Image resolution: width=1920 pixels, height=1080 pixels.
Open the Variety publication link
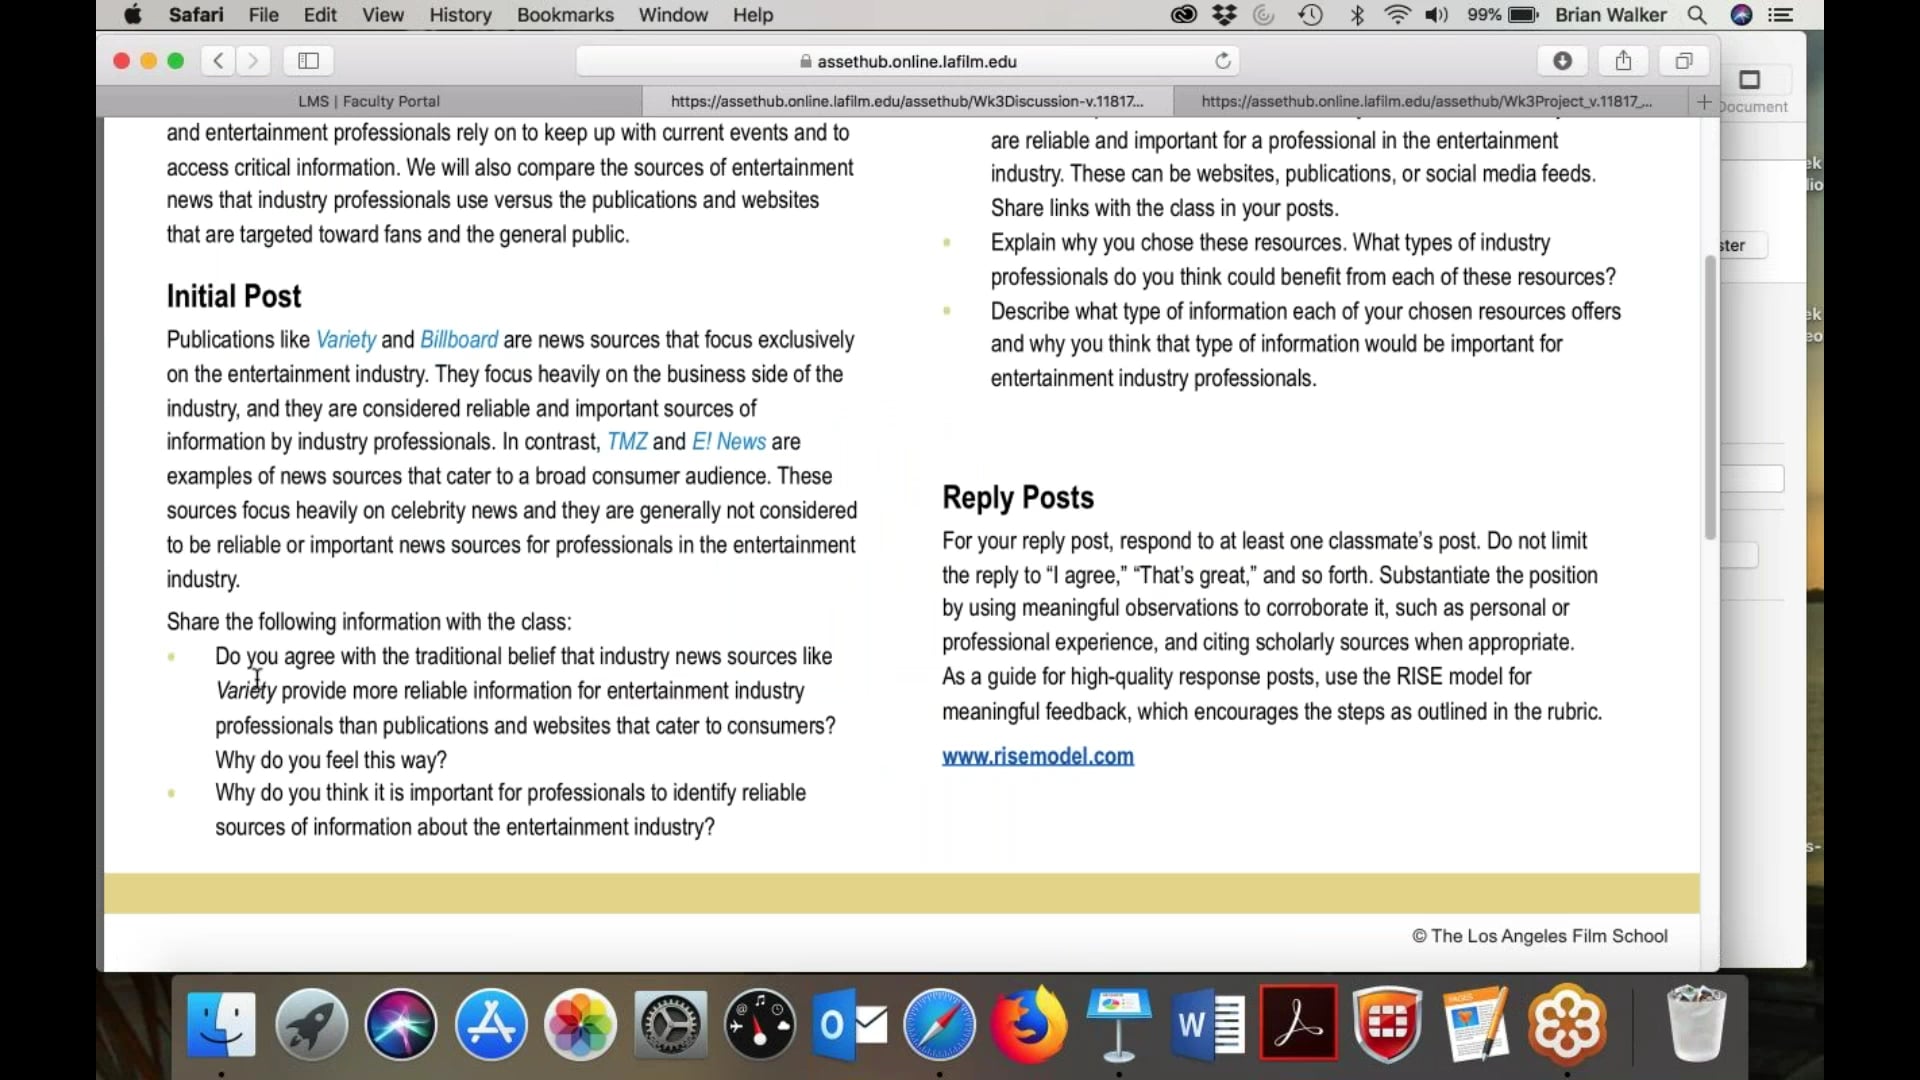346,340
